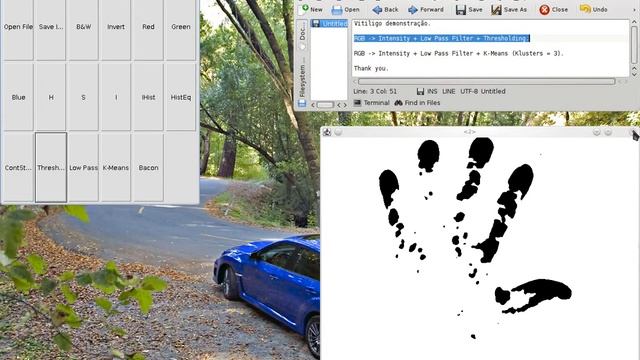Viewport: 640px width, 360px height.
Task: Apply the B&W filter button
Action: 83,27
